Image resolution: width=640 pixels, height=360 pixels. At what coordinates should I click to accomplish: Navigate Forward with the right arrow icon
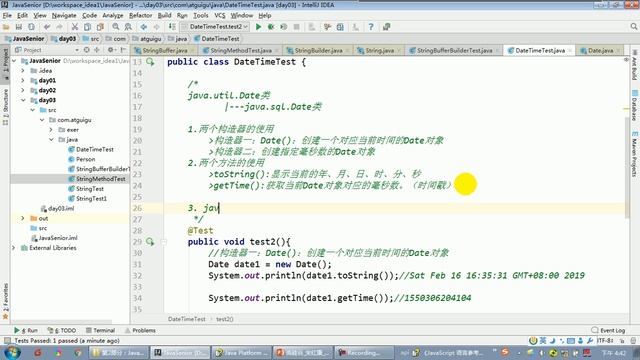click(156, 27)
